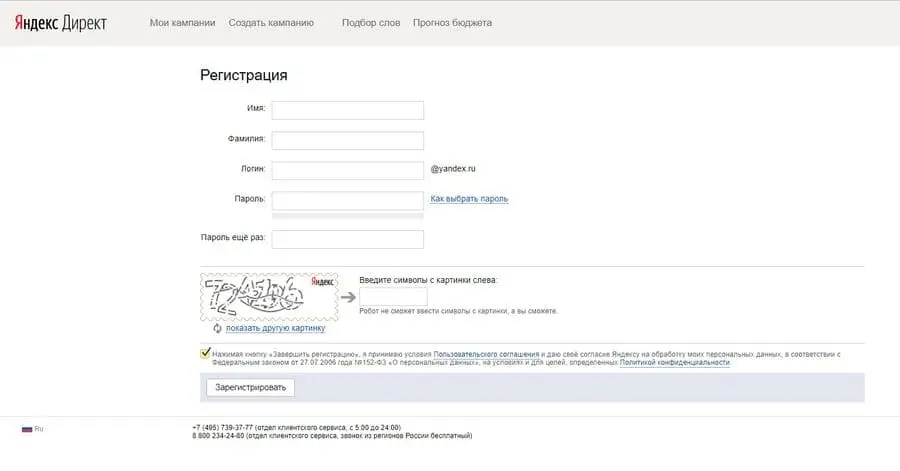900x471 pixels.
Task: Open Мои кампании menu item
Action: point(182,23)
